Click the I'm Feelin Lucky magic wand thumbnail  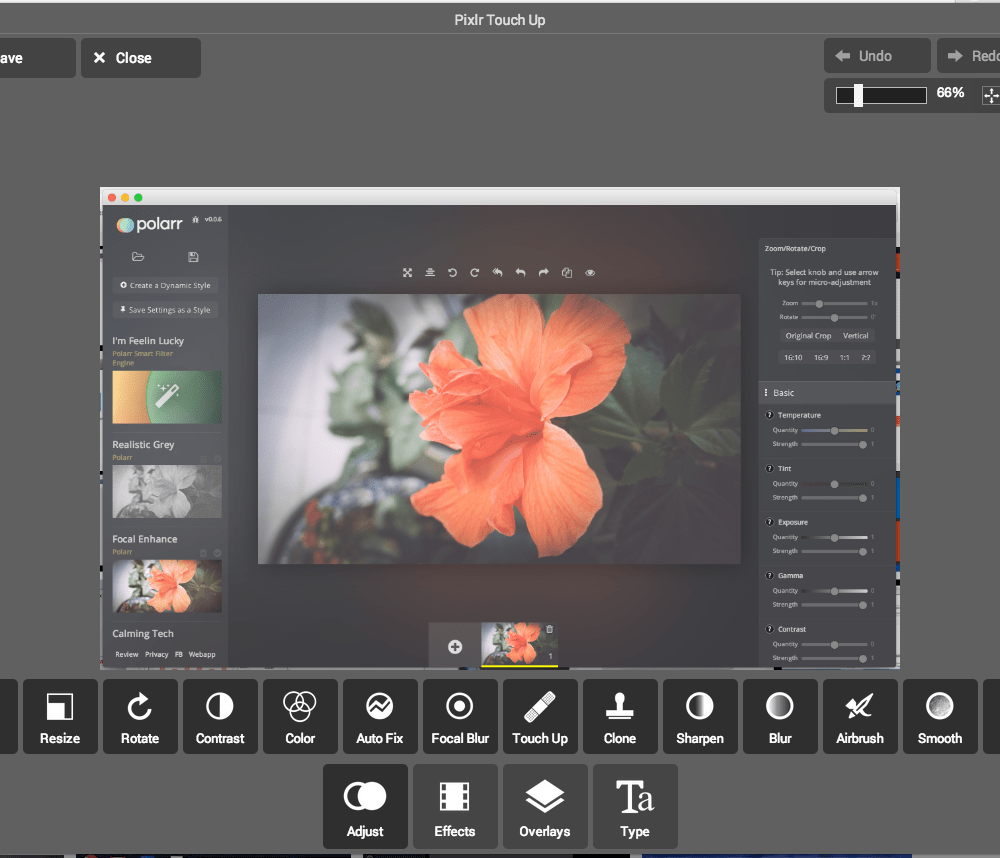167,397
